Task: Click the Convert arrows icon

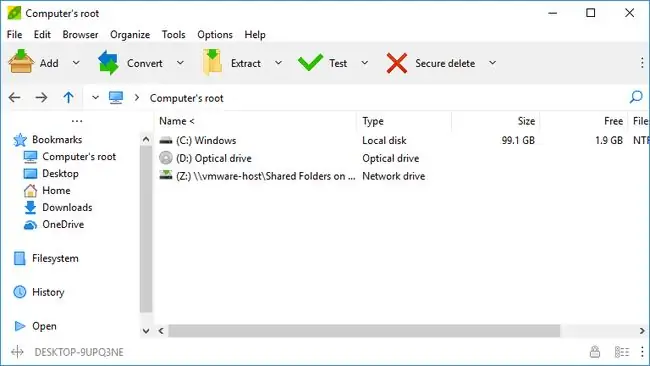Action: click(x=108, y=63)
